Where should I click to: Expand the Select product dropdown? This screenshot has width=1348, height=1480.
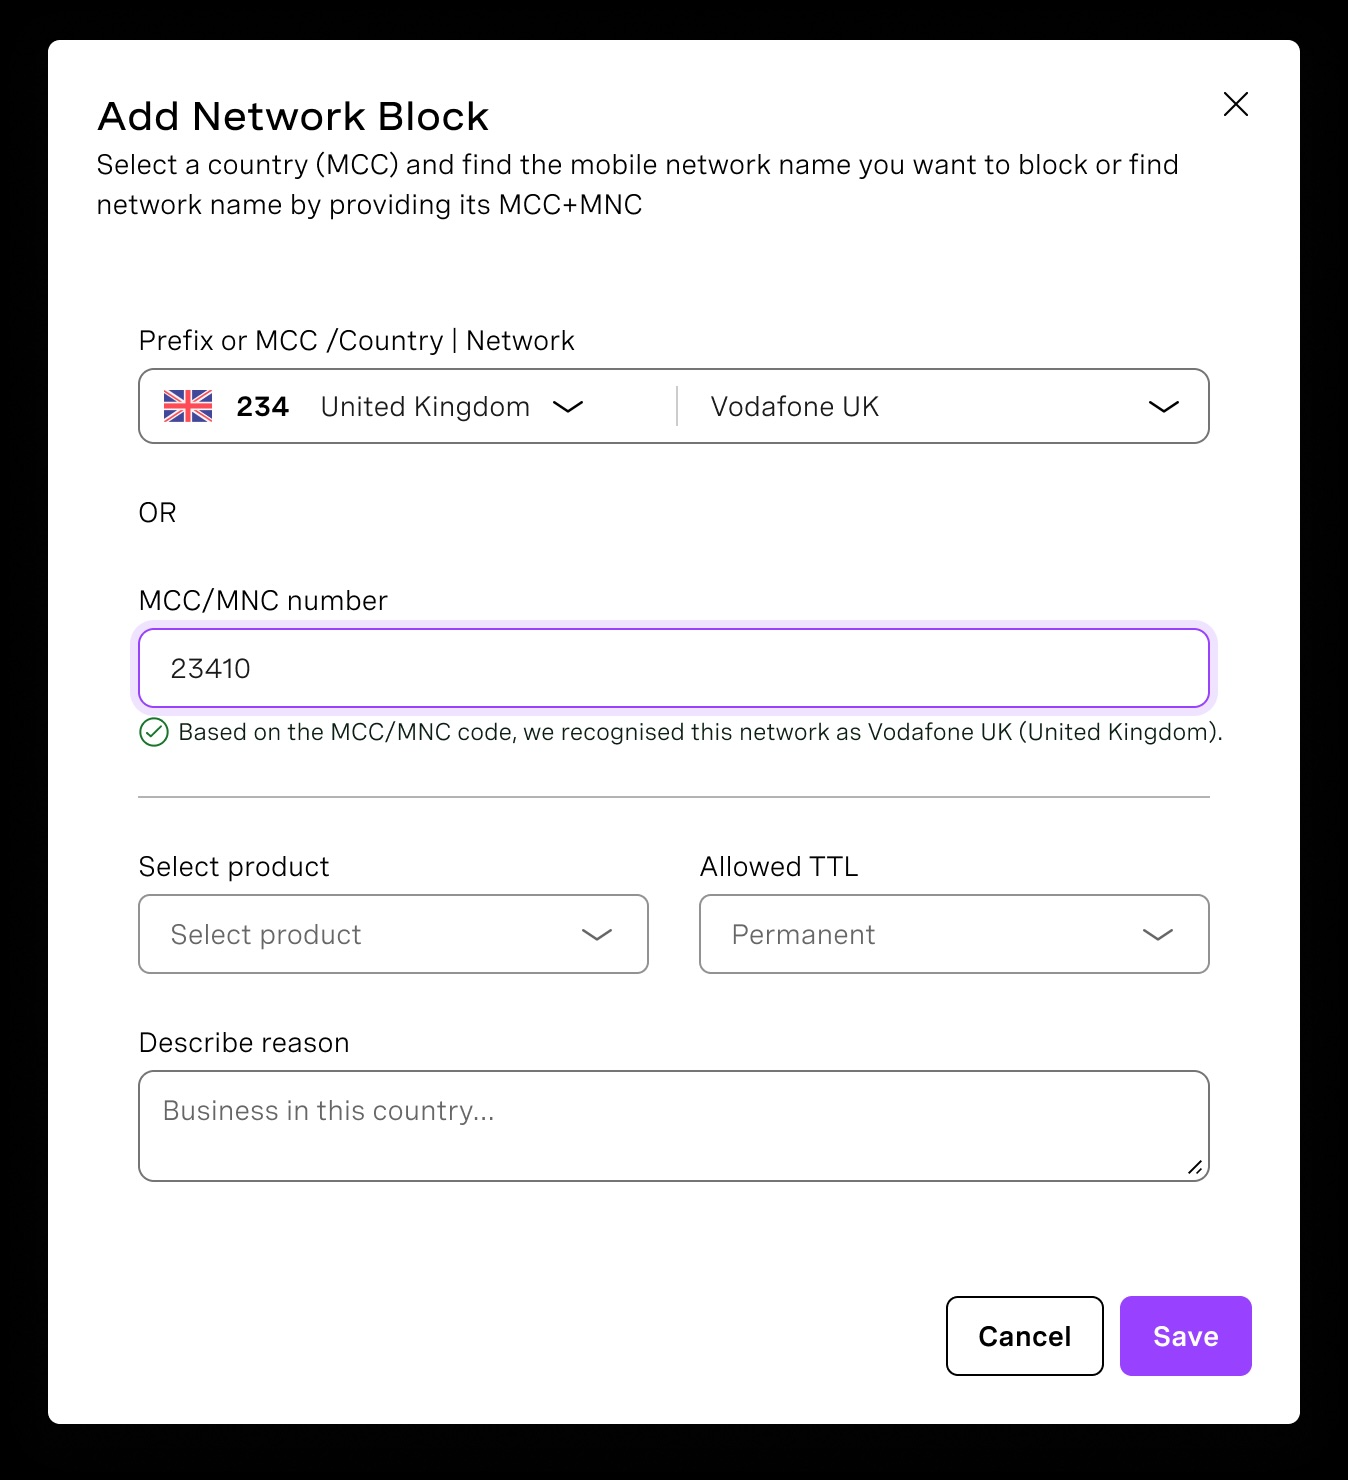(596, 935)
